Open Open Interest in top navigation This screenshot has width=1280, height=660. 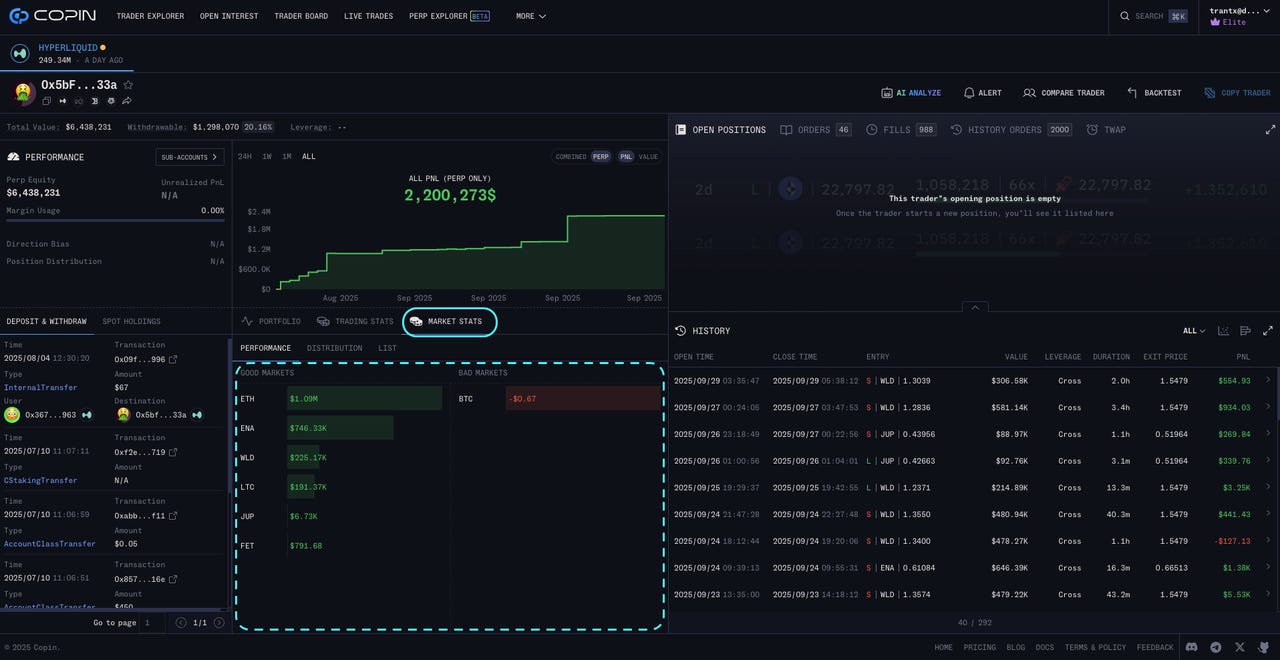click(229, 16)
